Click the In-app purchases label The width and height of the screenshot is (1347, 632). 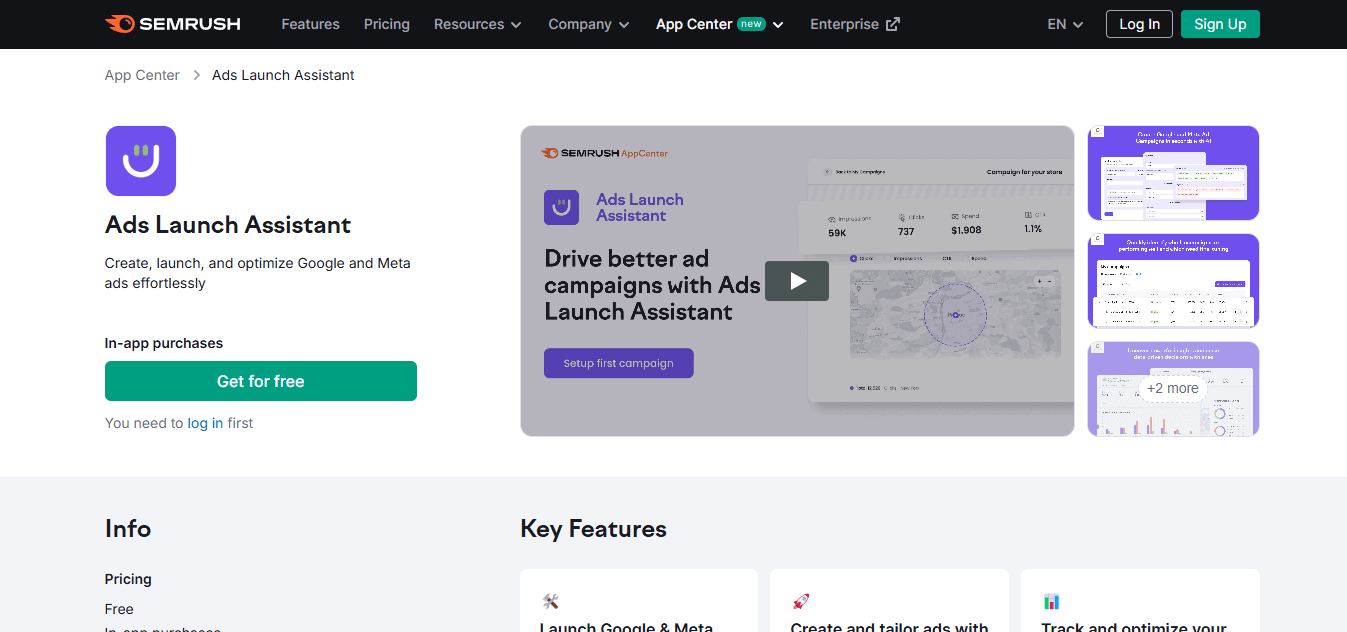point(164,343)
